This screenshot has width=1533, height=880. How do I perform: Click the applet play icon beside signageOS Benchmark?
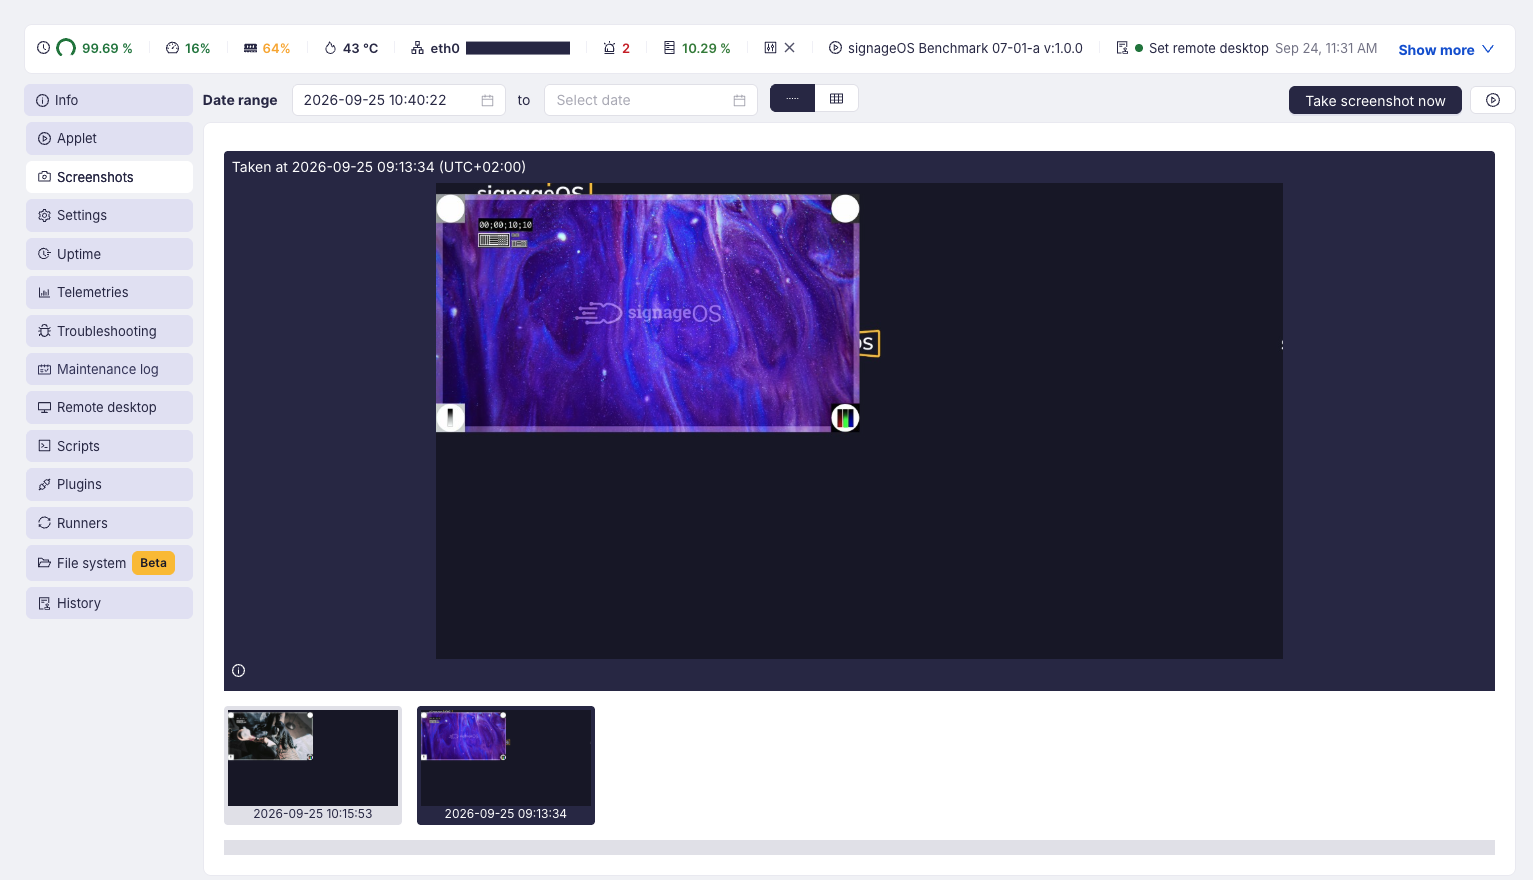click(835, 48)
